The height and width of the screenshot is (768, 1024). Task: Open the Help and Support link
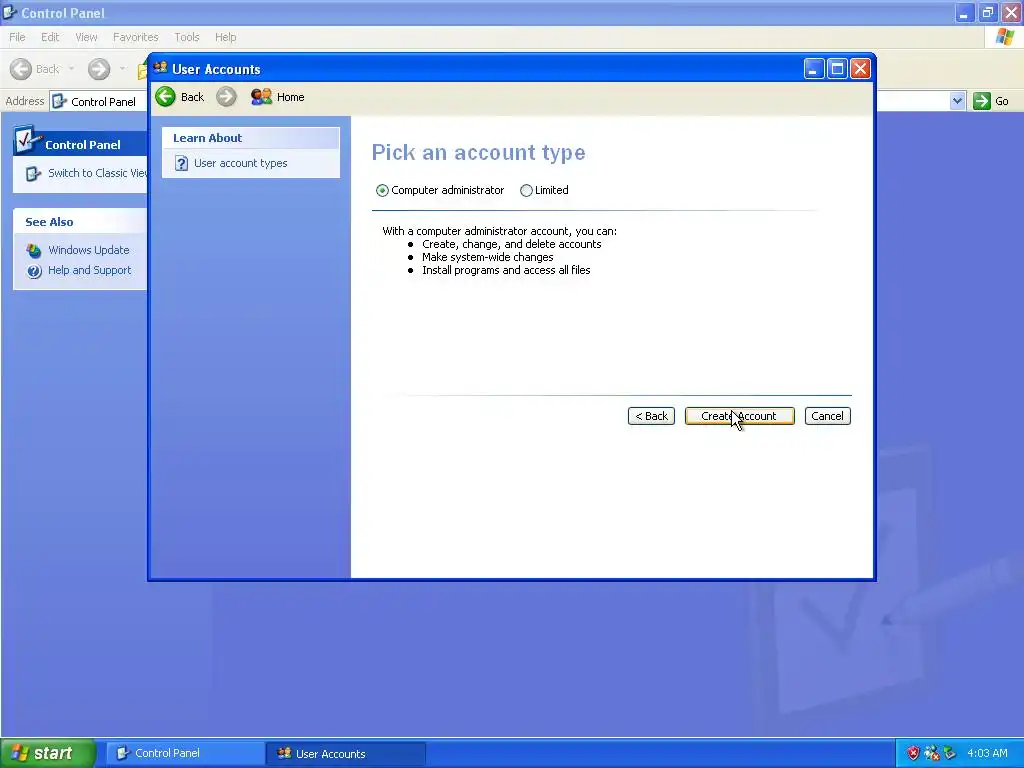(89, 270)
